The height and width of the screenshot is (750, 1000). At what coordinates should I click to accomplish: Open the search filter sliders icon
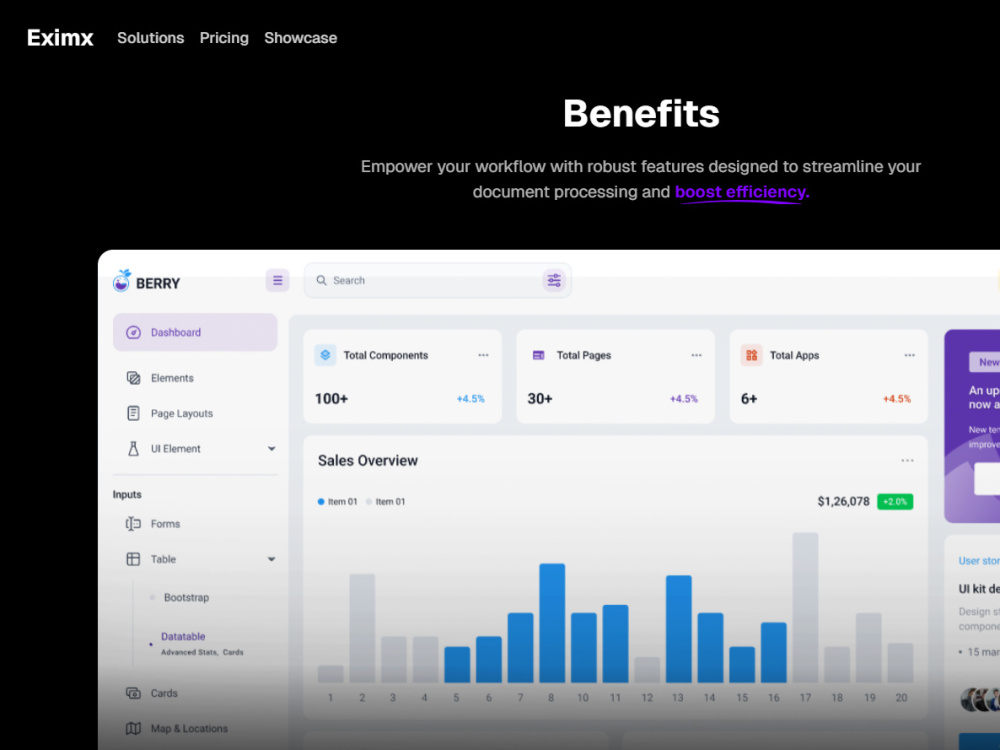point(554,280)
